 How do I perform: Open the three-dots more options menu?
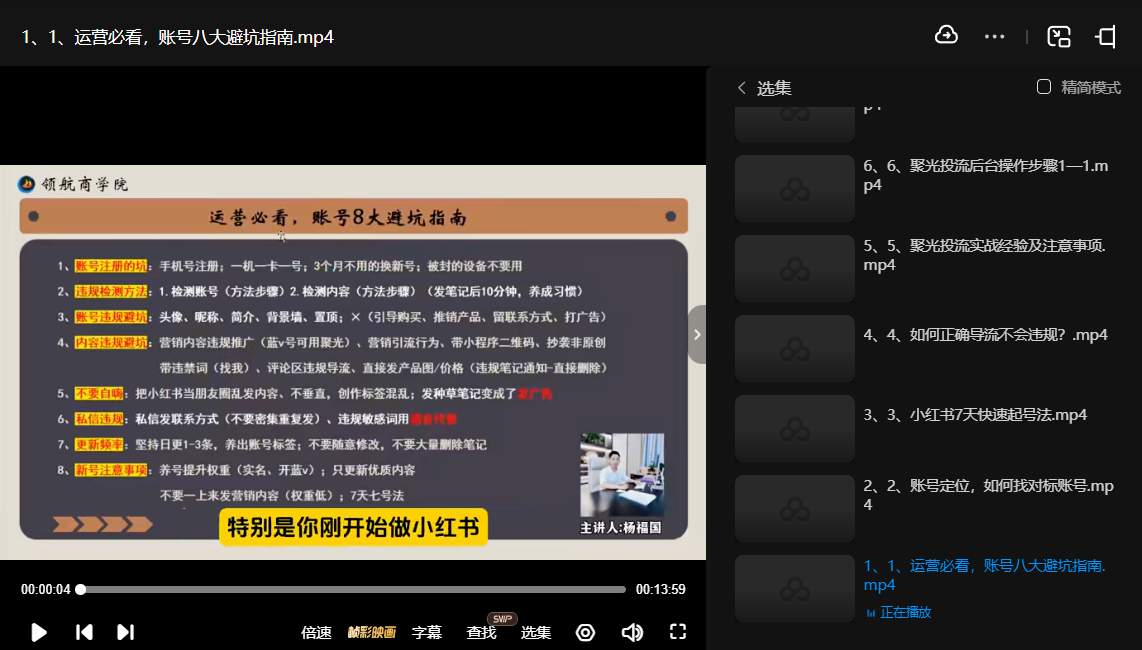coord(994,37)
